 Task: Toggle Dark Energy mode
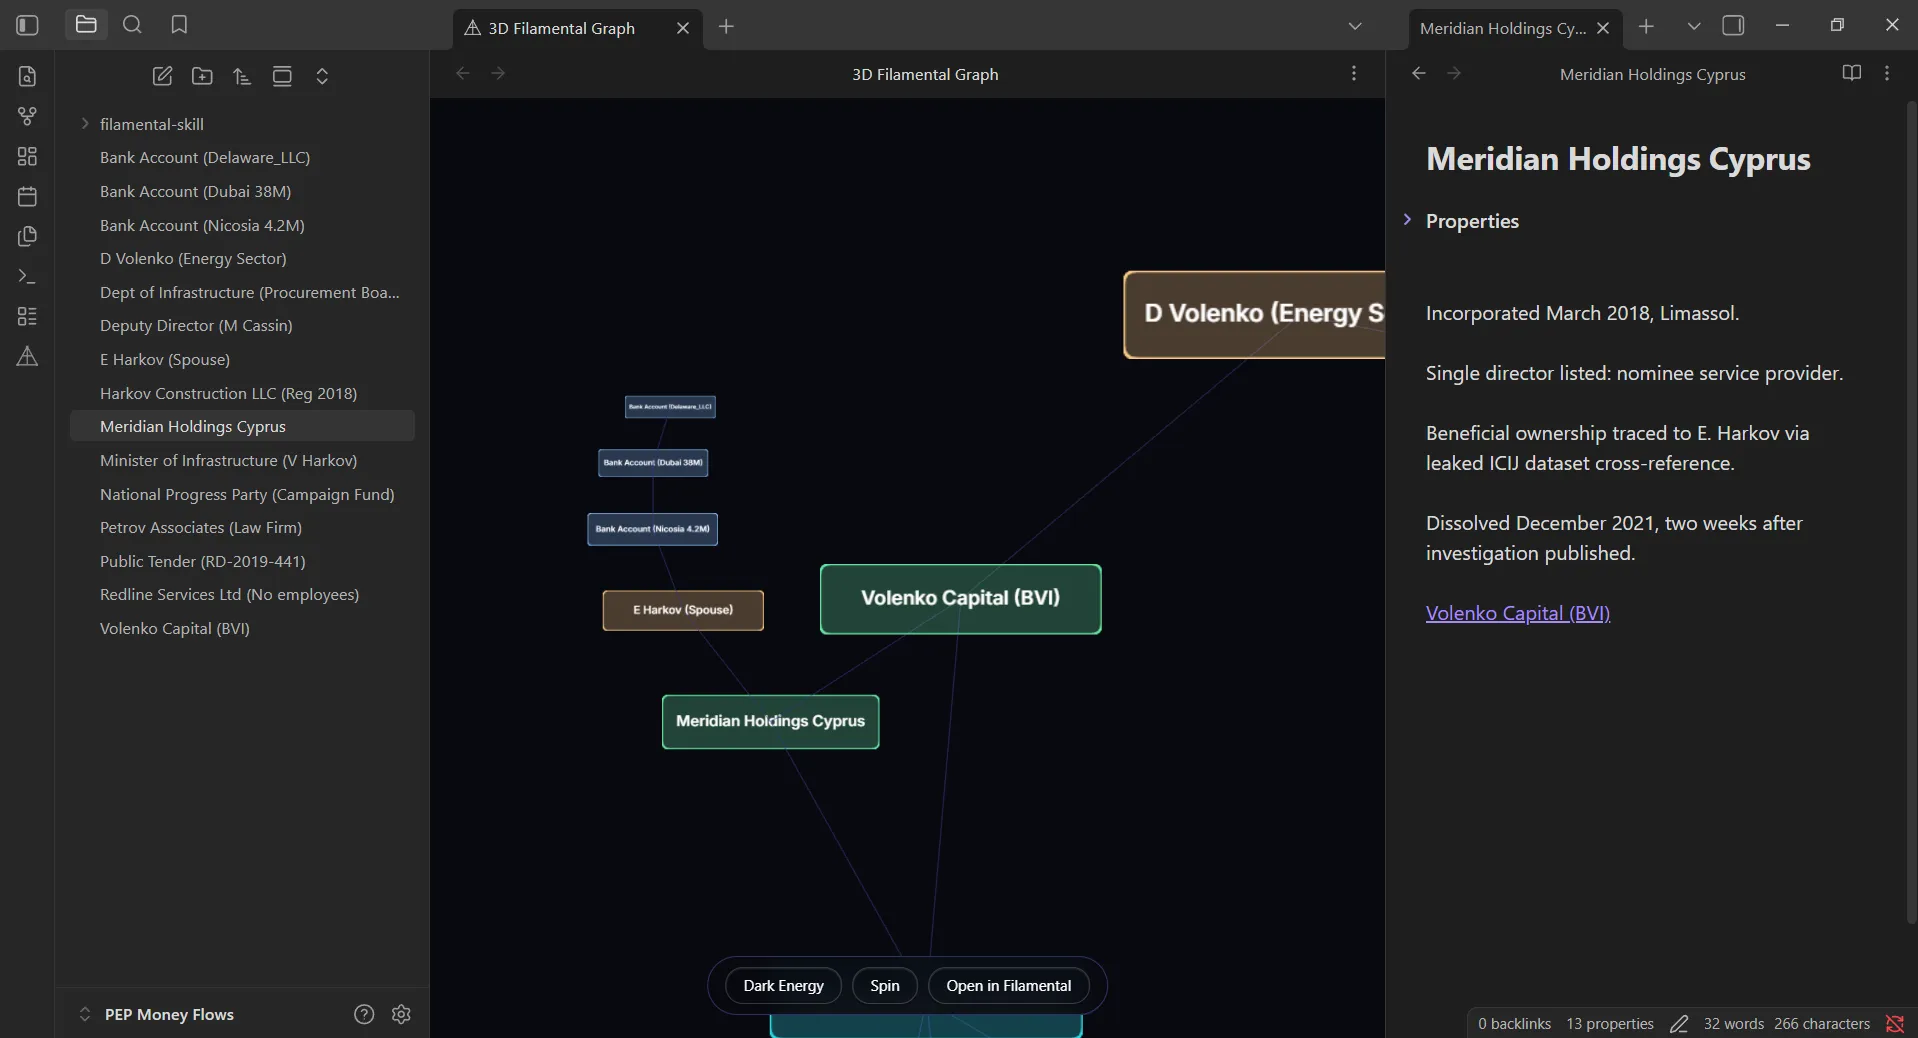pyautogui.click(x=784, y=986)
